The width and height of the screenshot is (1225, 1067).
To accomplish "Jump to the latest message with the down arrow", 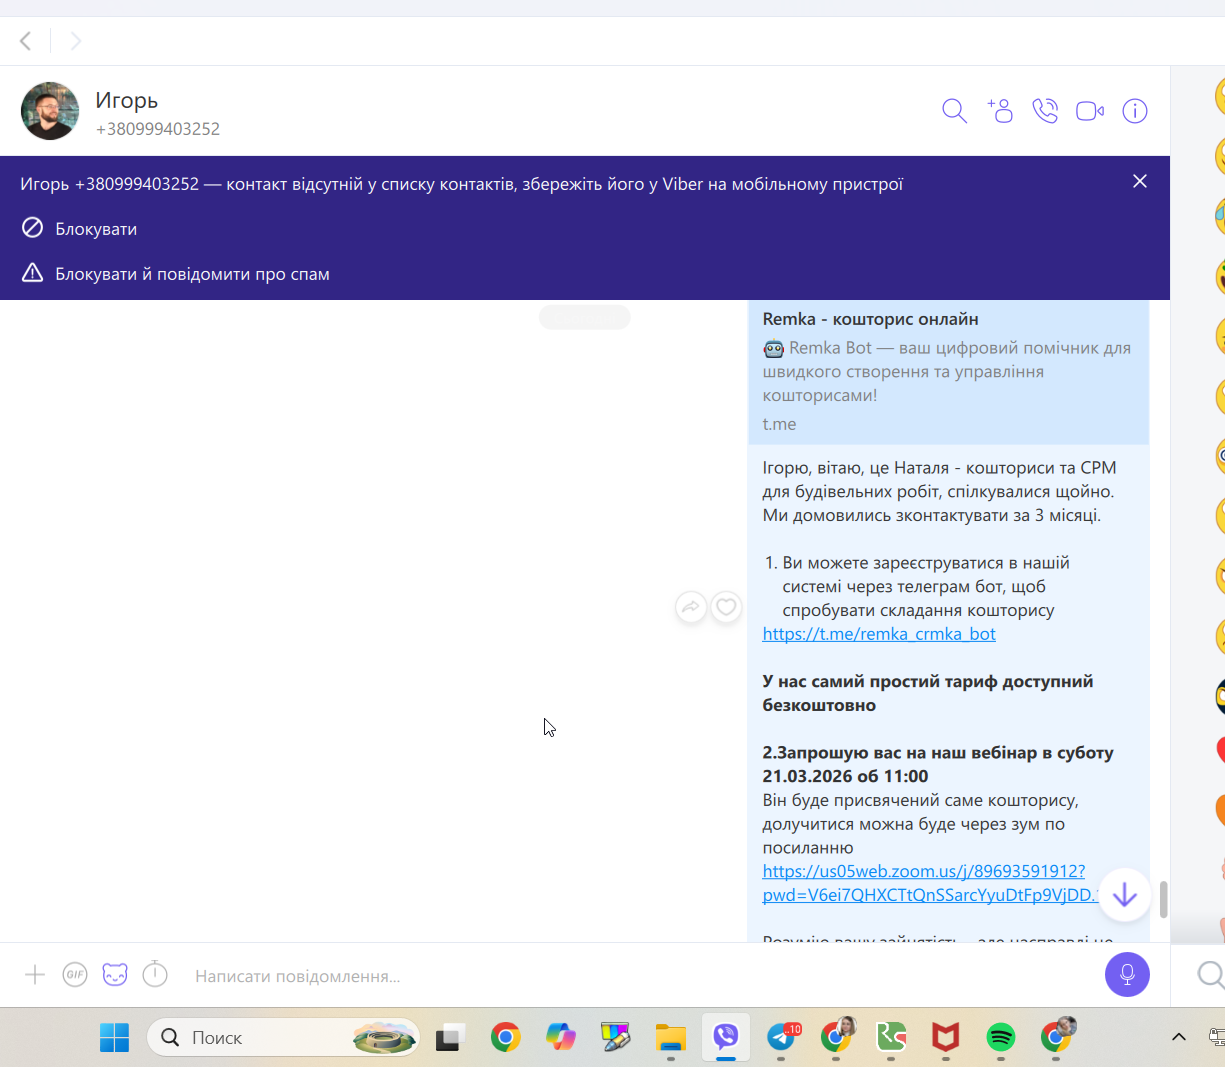I will pyautogui.click(x=1124, y=895).
